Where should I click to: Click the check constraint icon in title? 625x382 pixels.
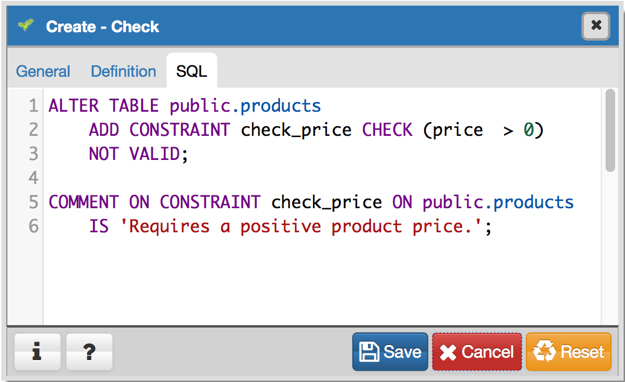tap(26, 26)
